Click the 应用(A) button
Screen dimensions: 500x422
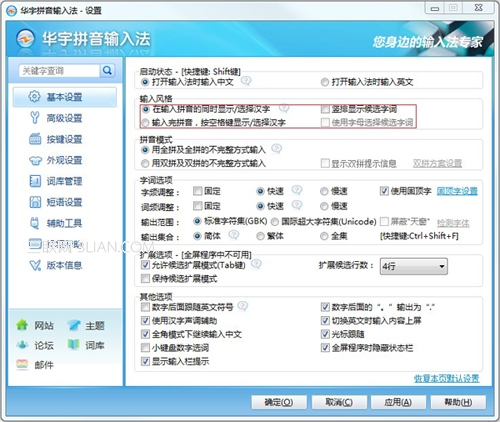[398, 402]
